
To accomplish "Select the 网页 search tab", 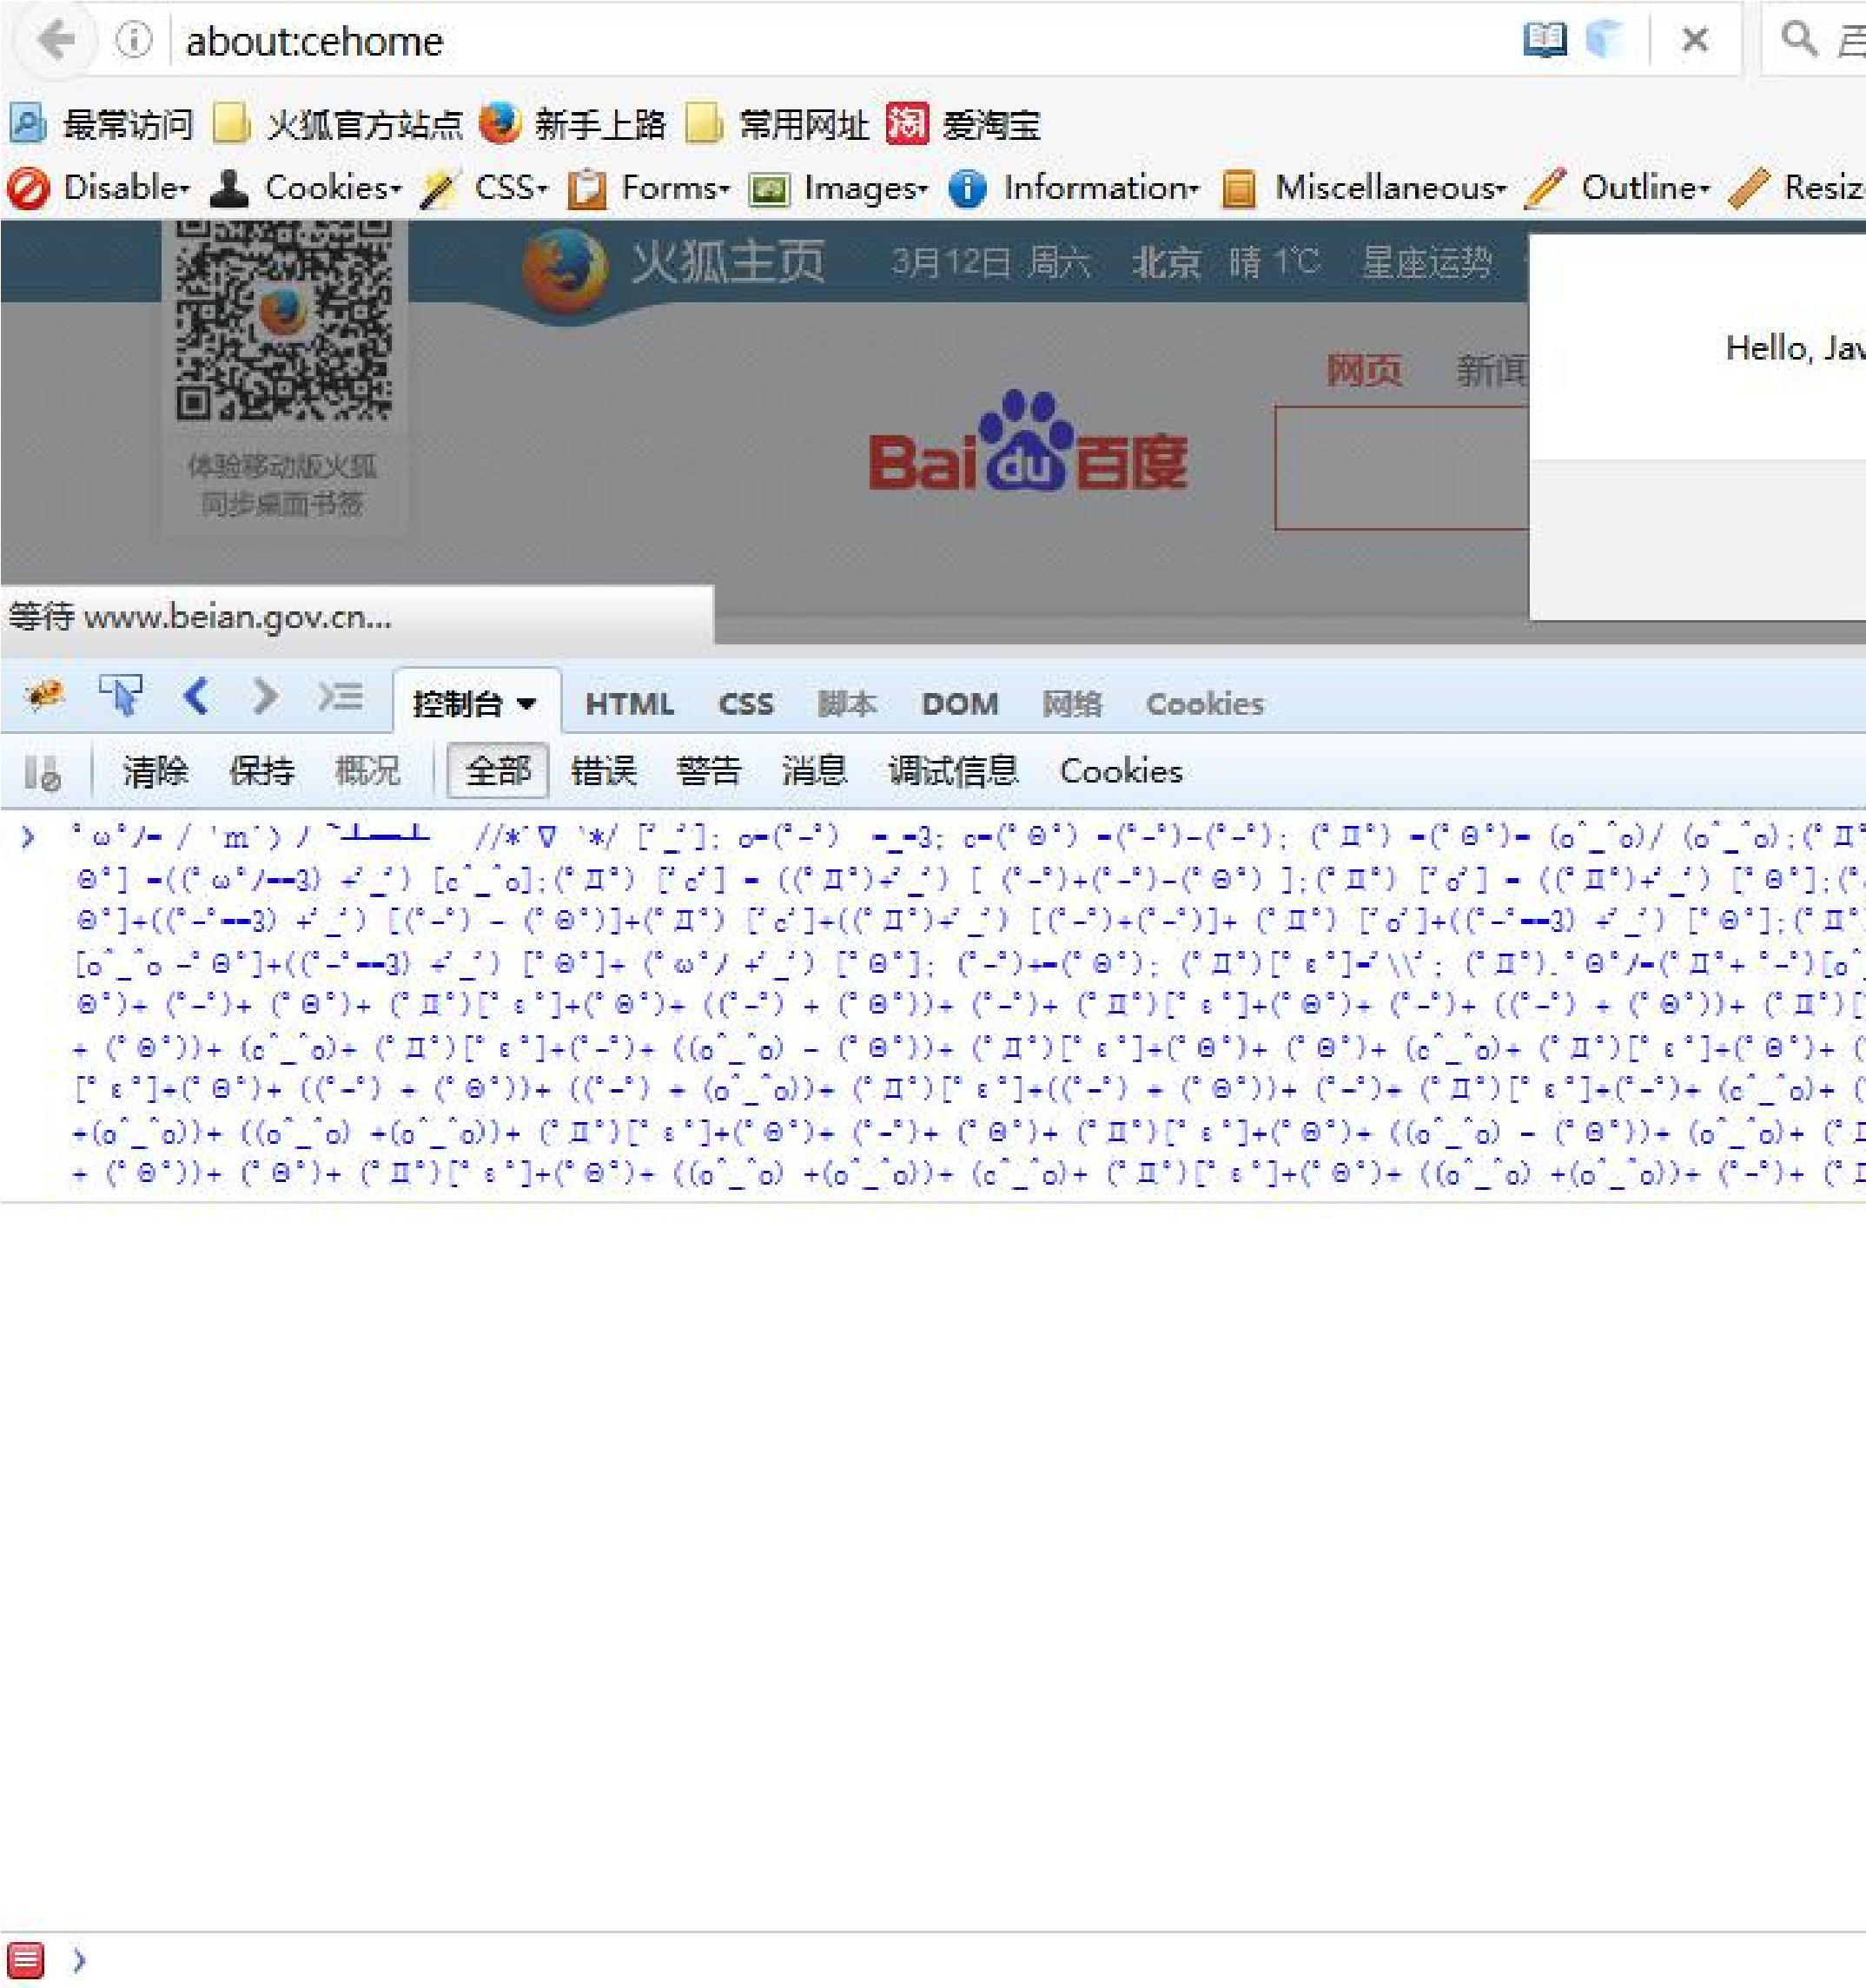I will [1363, 370].
